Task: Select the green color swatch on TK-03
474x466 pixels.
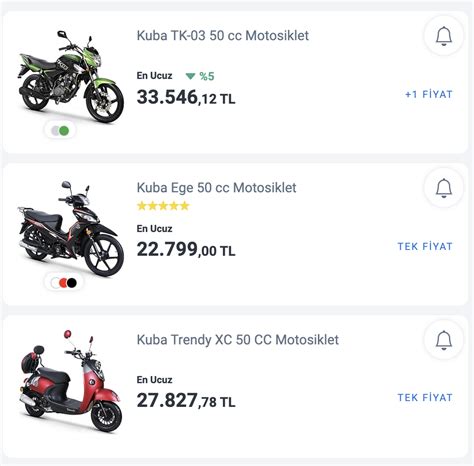Action: pos(64,131)
